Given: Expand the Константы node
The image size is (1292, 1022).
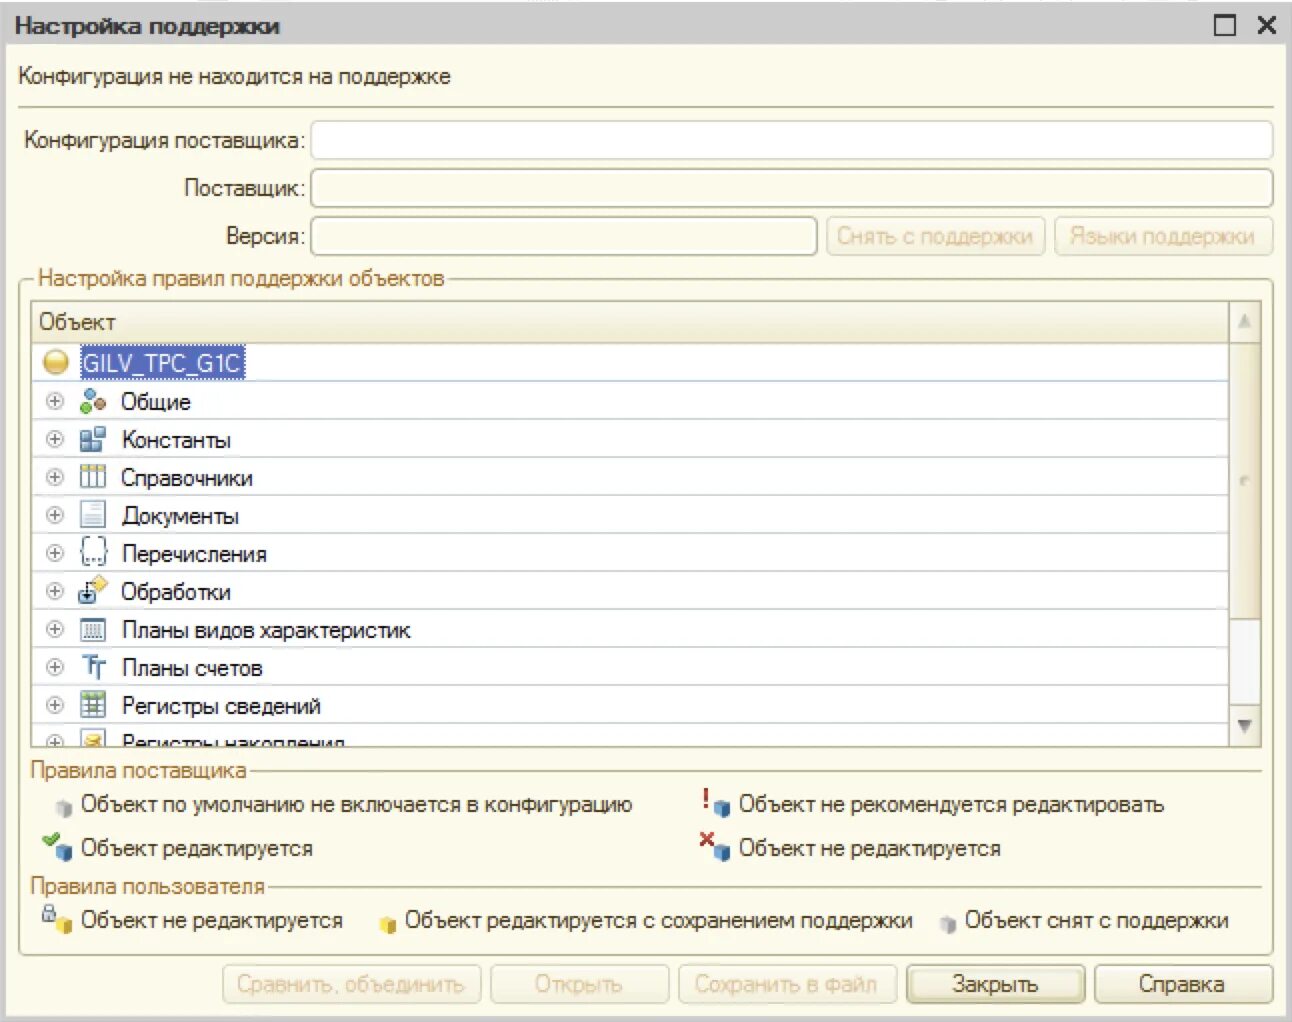Looking at the screenshot, I should [x=55, y=439].
